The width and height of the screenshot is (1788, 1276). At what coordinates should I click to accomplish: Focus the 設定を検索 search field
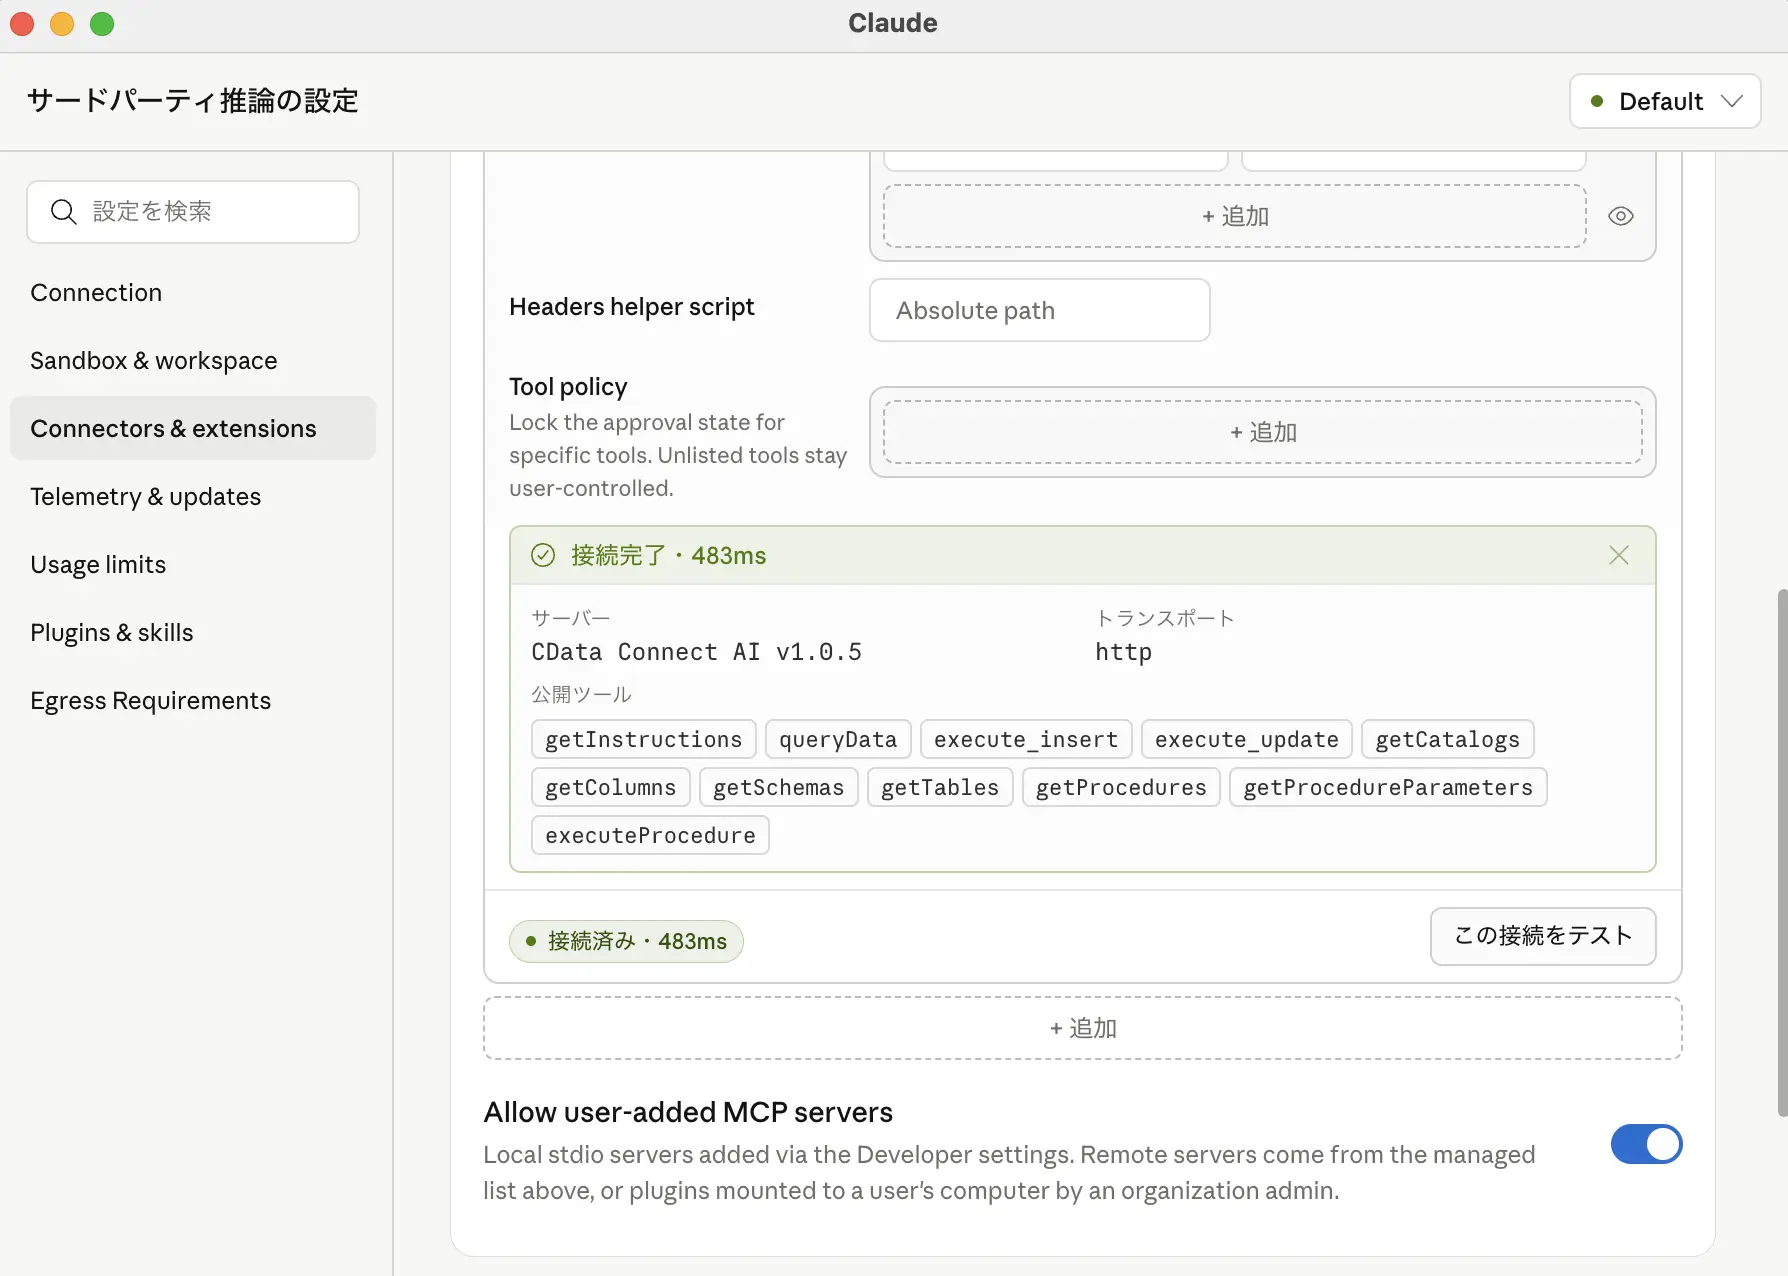193,212
